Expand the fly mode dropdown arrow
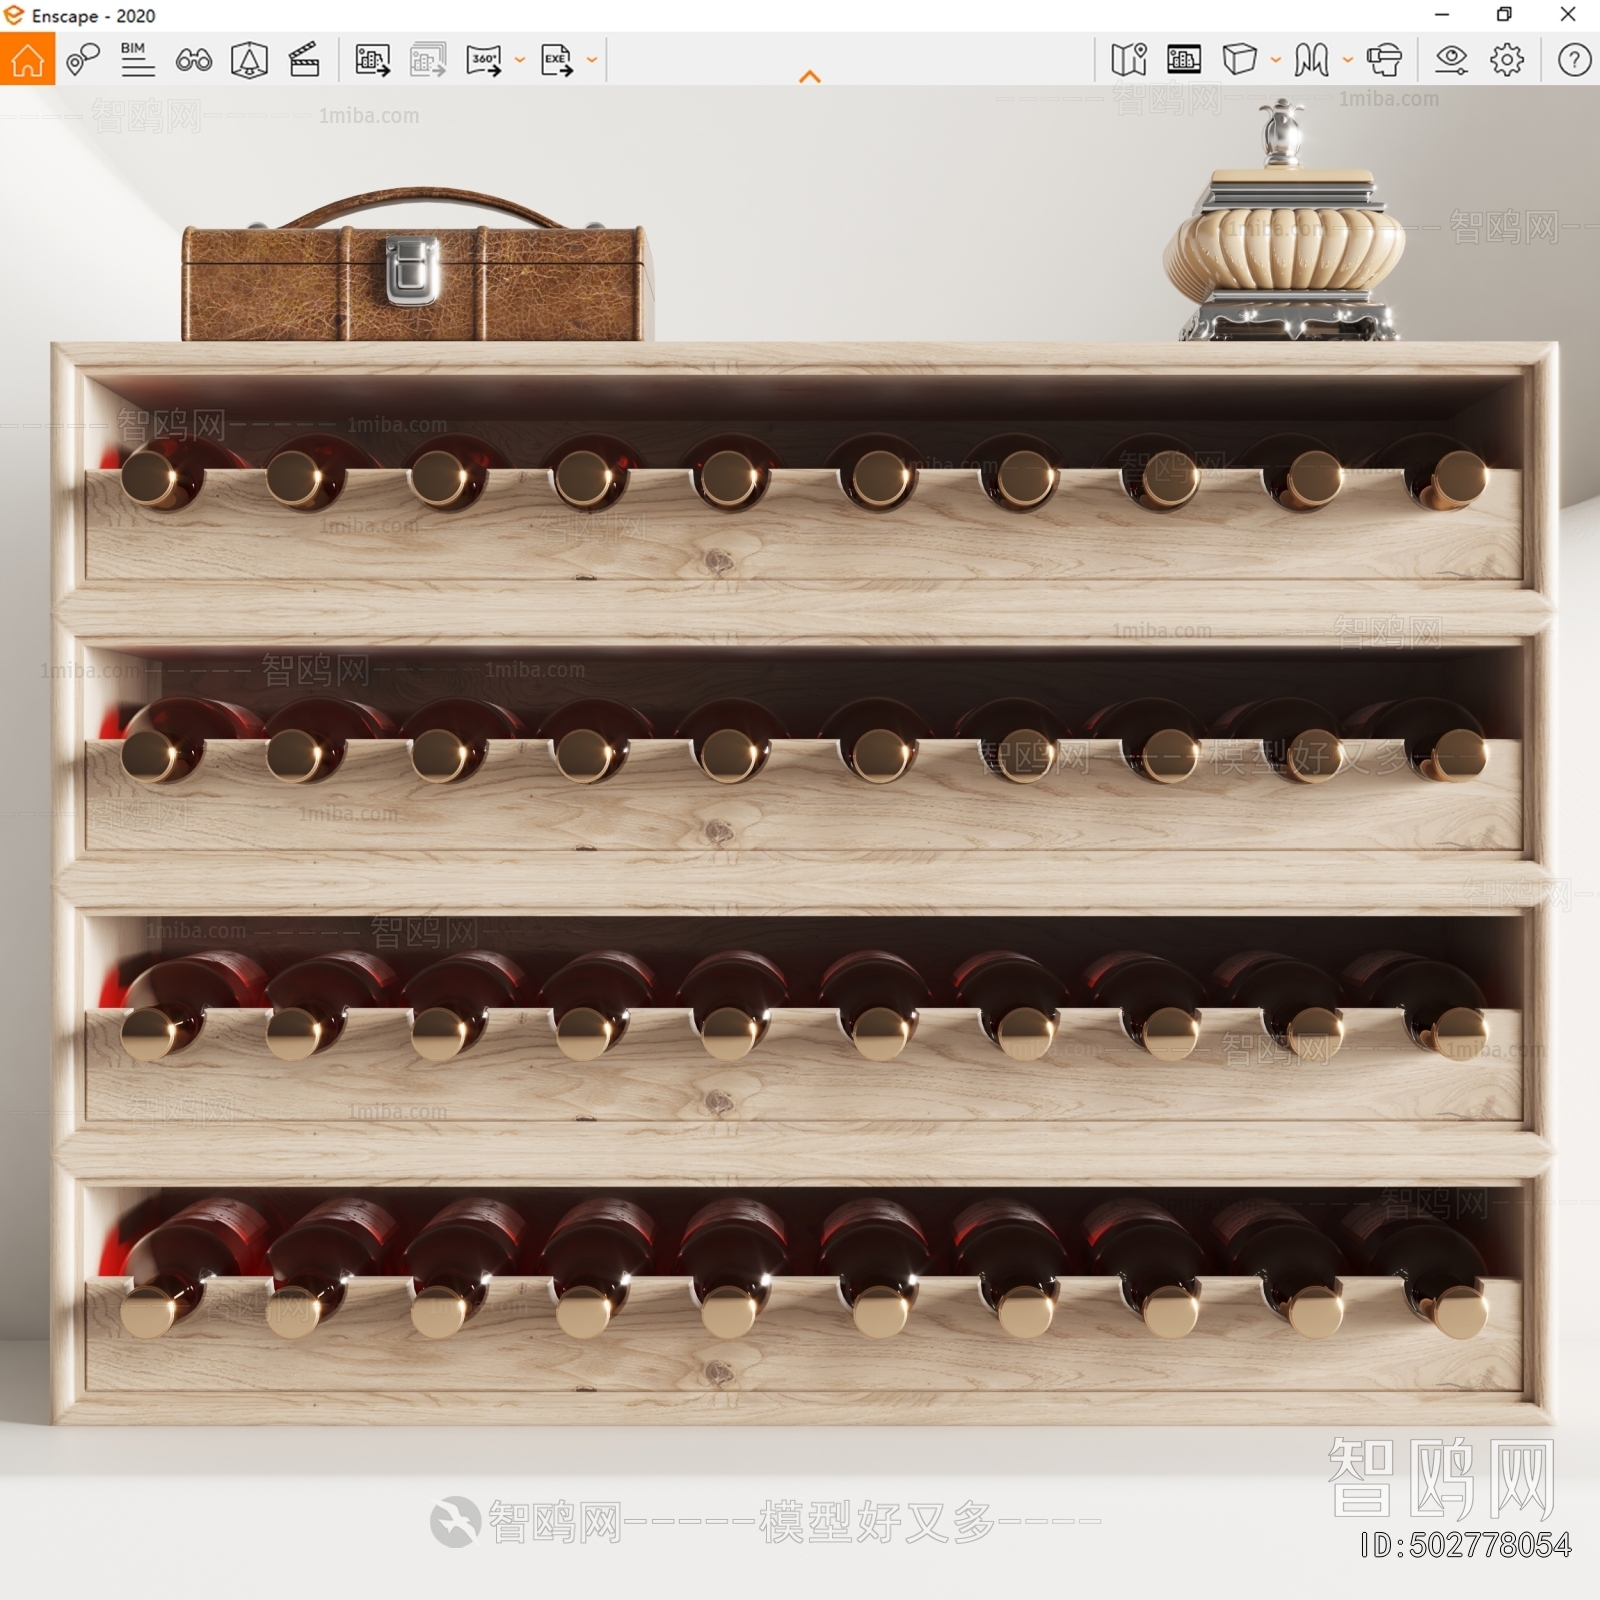1600x1600 pixels. tap(1348, 60)
